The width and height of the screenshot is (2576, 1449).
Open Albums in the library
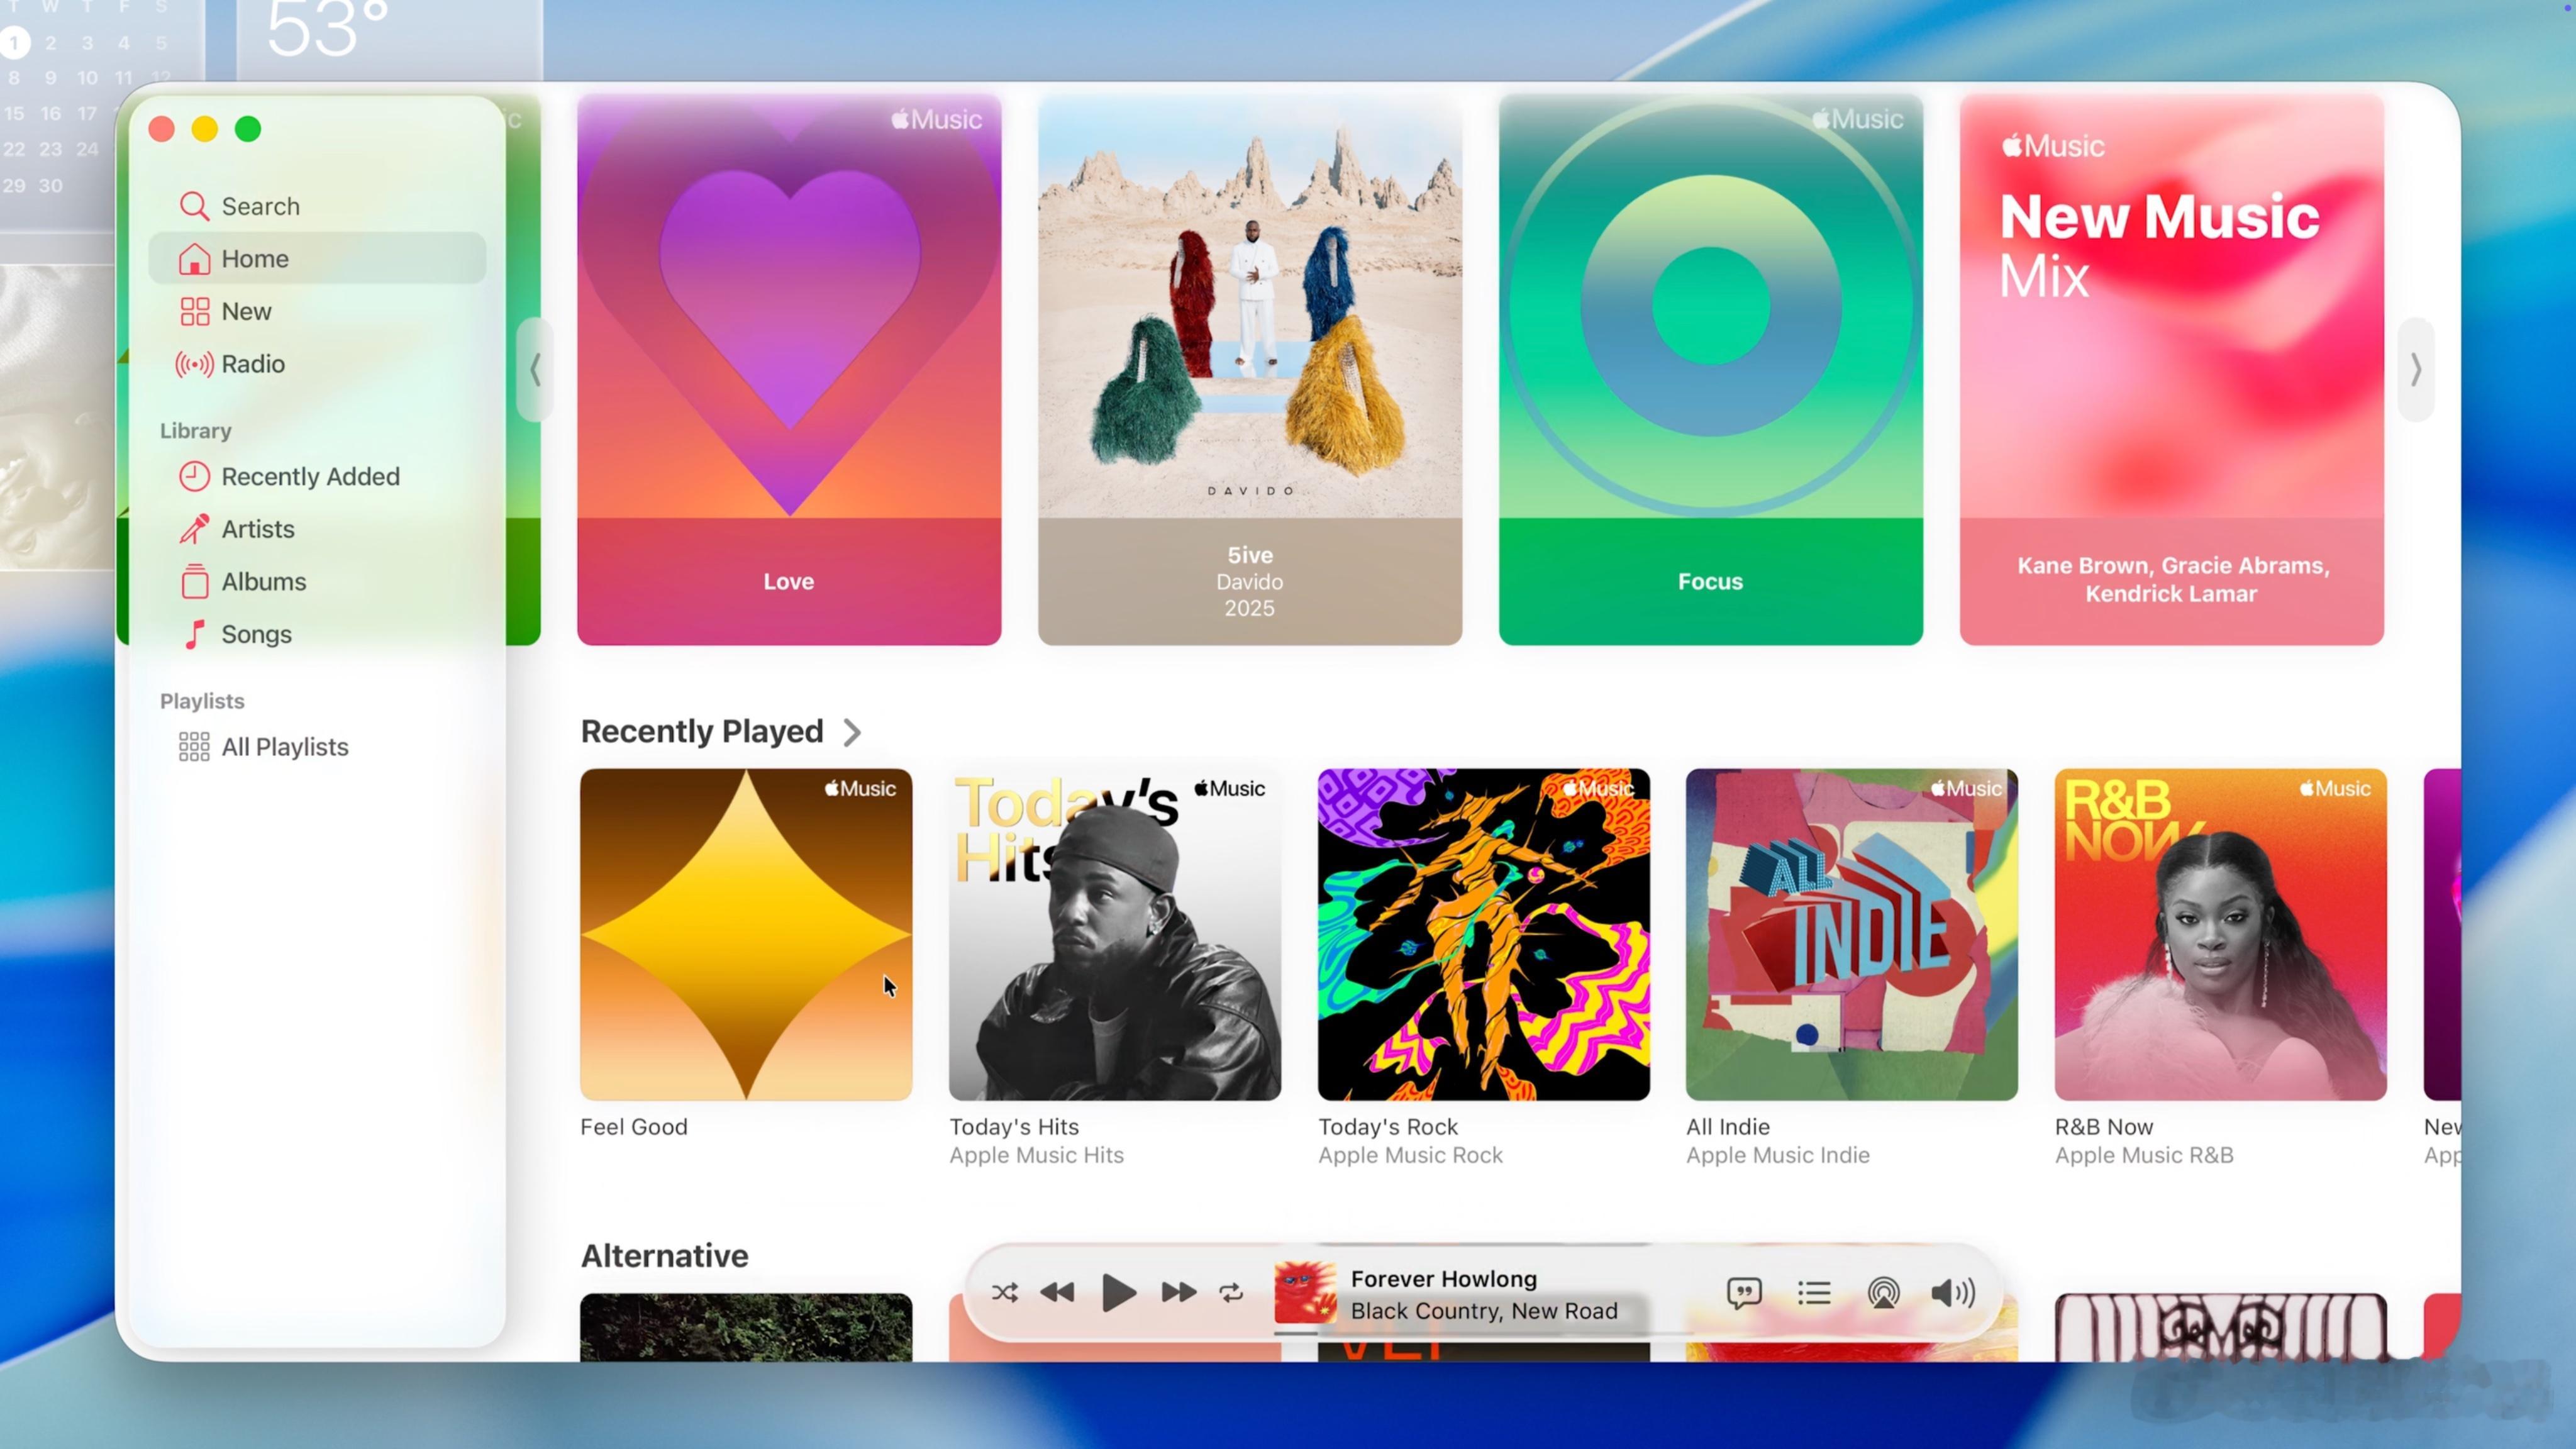(x=317, y=582)
